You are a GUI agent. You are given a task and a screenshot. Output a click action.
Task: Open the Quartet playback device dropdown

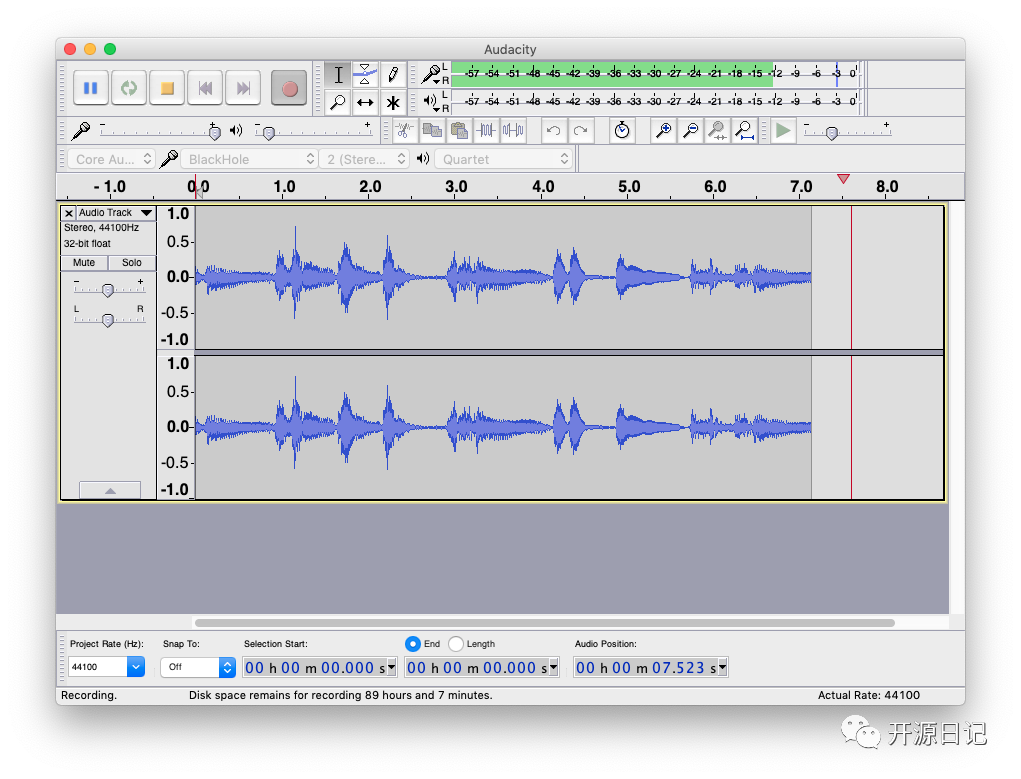click(x=504, y=159)
